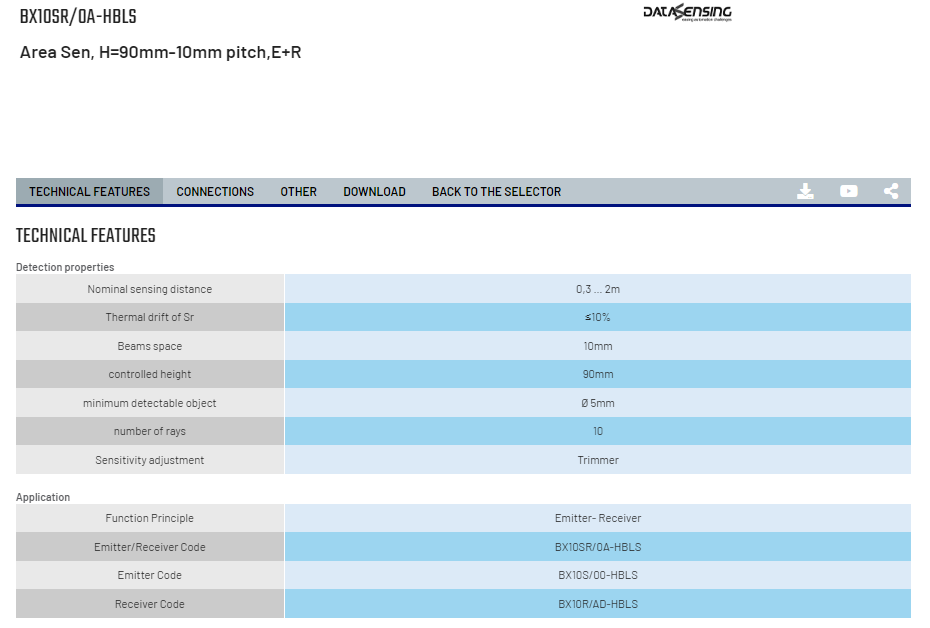The height and width of the screenshot is (628, 930).
Task: Select the 'BX10SR/OA-HBLS' code value in table
Action: tap(598, 547)
